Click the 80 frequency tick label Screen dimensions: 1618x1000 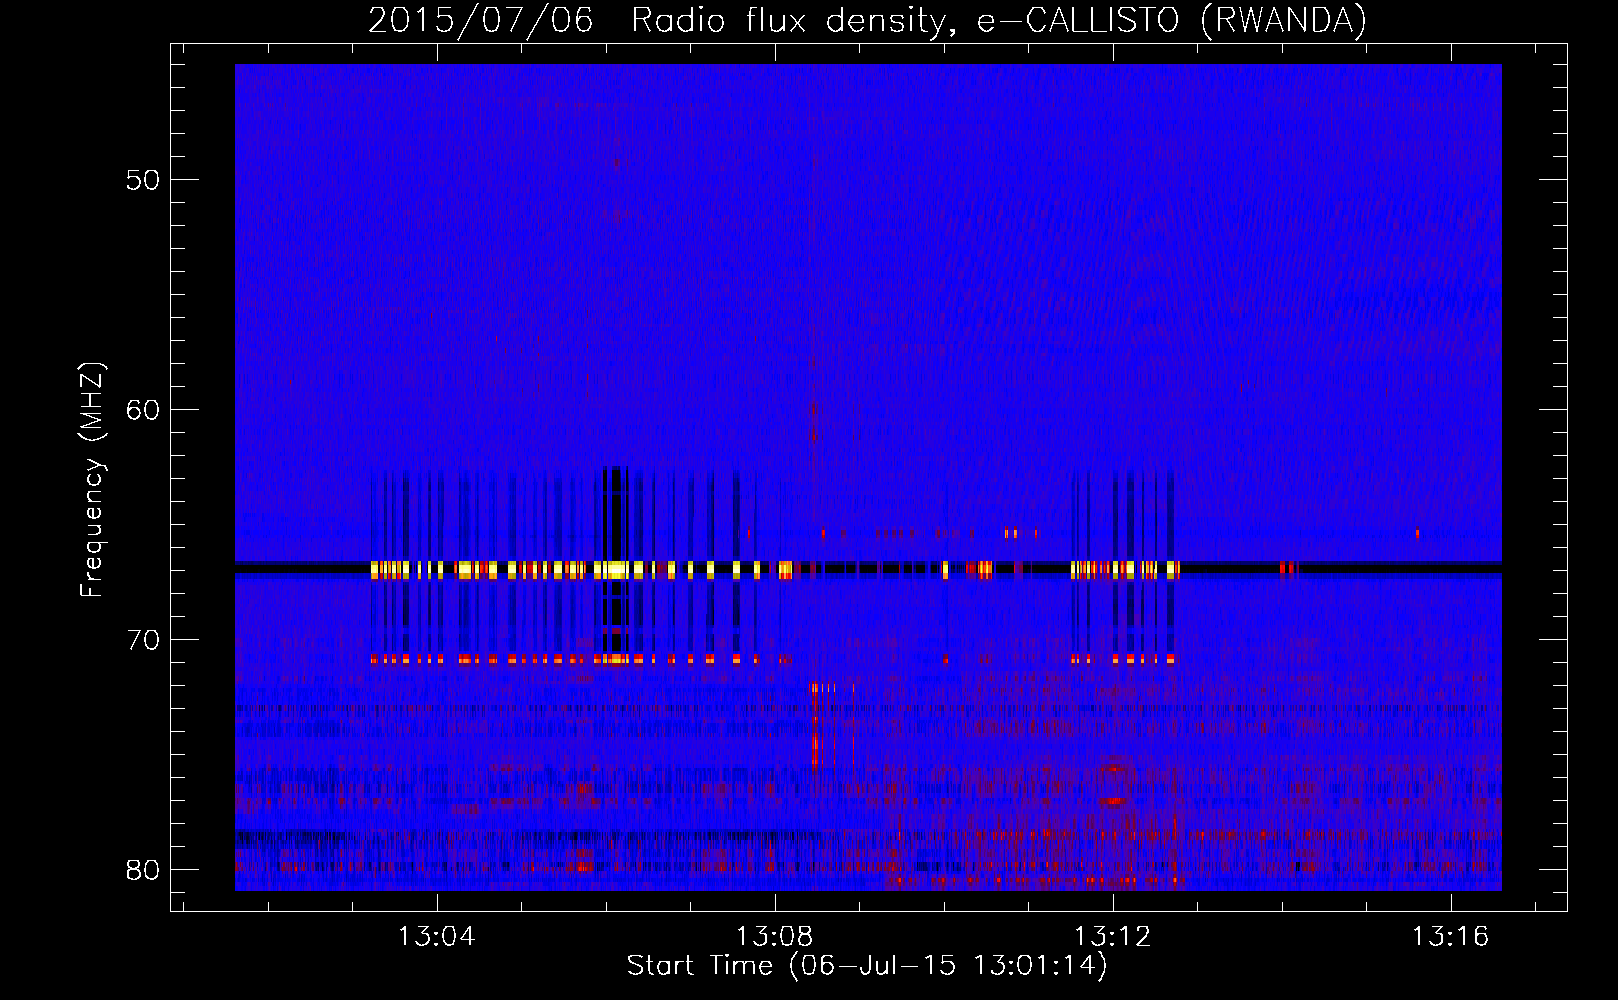point(143,870)
